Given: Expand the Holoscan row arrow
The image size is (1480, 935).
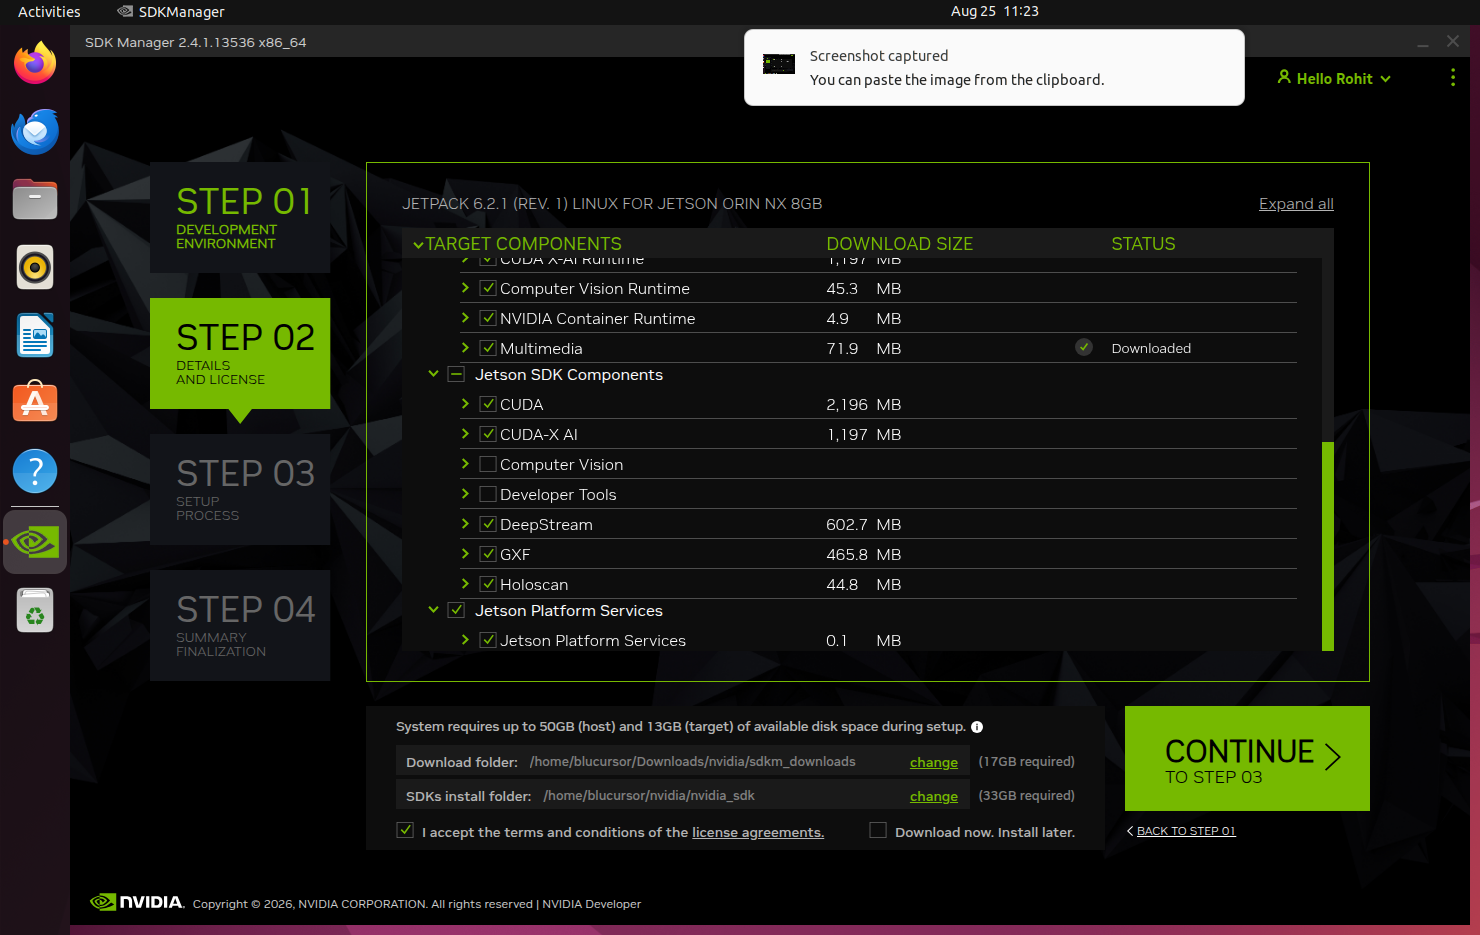Looking at the screenshot, I should (x=465, y=584).
